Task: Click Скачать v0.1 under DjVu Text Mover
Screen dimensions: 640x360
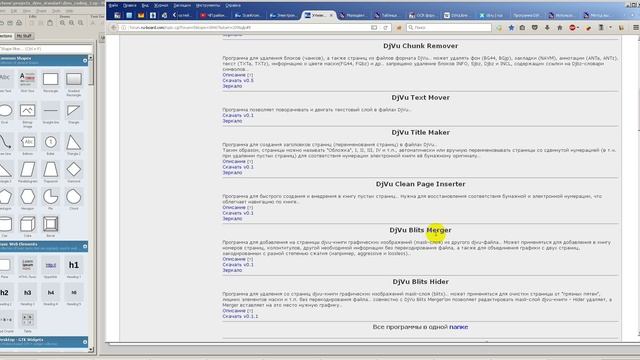Action: 238,115
